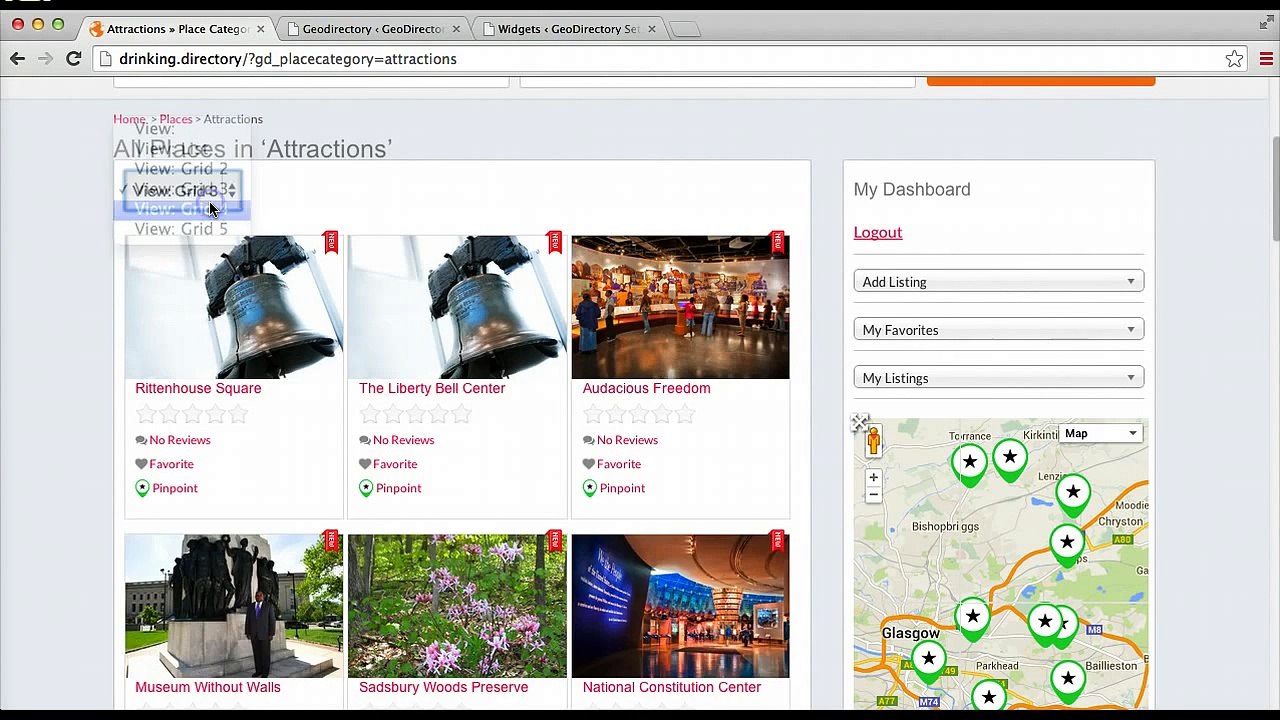Choose View: Grid 2 from the open list

pos(181,169)
